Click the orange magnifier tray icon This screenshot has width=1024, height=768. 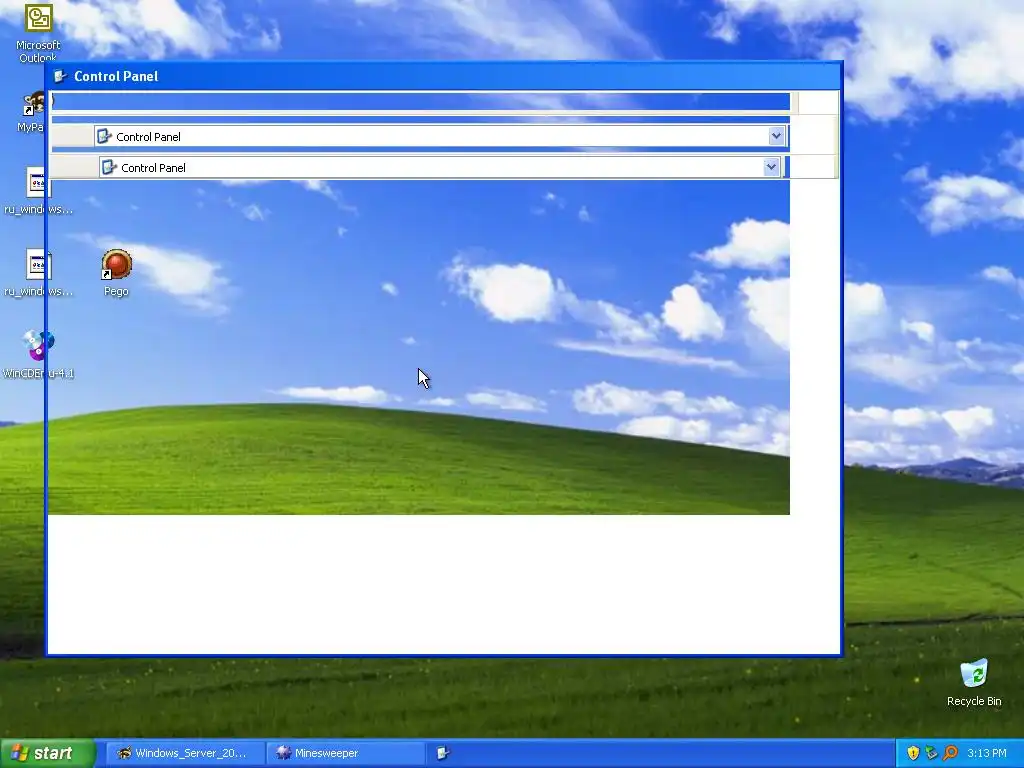tap(950, 753)
